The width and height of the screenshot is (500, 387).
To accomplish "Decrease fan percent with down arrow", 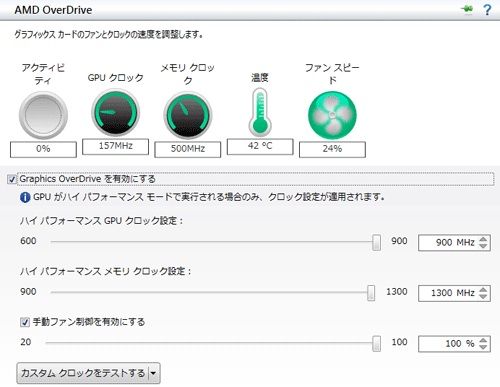I will tap(483, 347).
